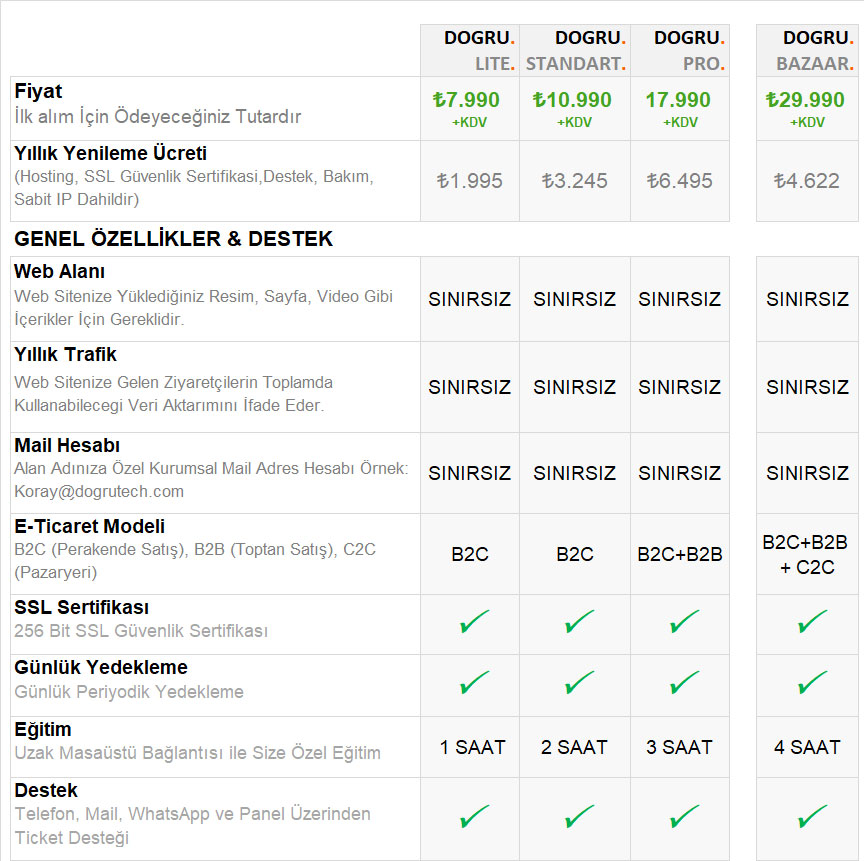Click the ₺3.245 yearly renewal fee
The height and width of the screenshot is (861, 864).
pos(574,181)
